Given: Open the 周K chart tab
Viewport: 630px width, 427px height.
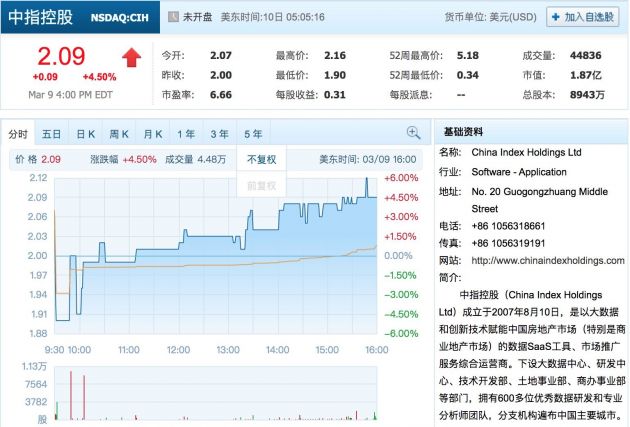Looking at the screenshot, I should tap(119, 134).
